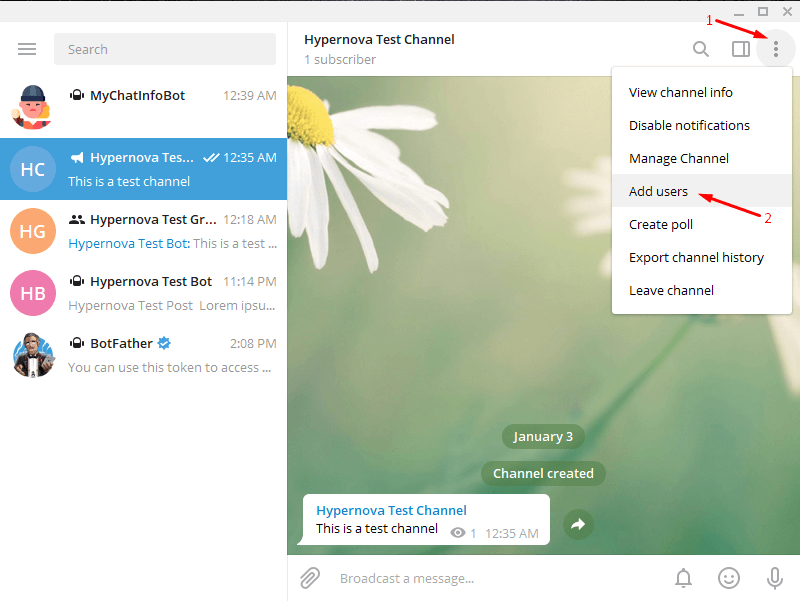This screenshot has height=601, width=800.
Task: Click the Hypernova Test Channel header title
Action: point(379,40)
